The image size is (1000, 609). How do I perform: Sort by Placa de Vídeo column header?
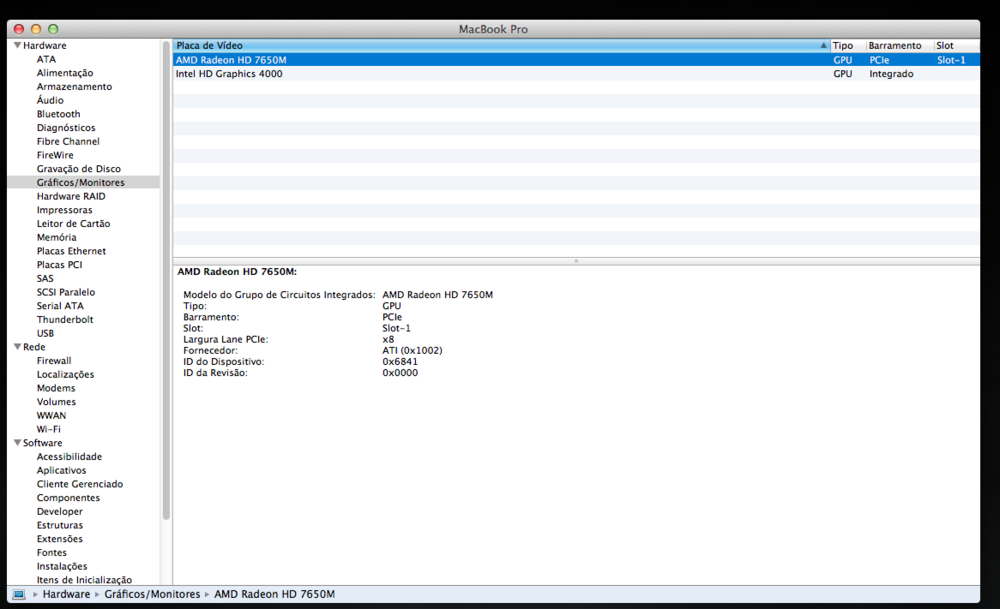coord(500,46)
